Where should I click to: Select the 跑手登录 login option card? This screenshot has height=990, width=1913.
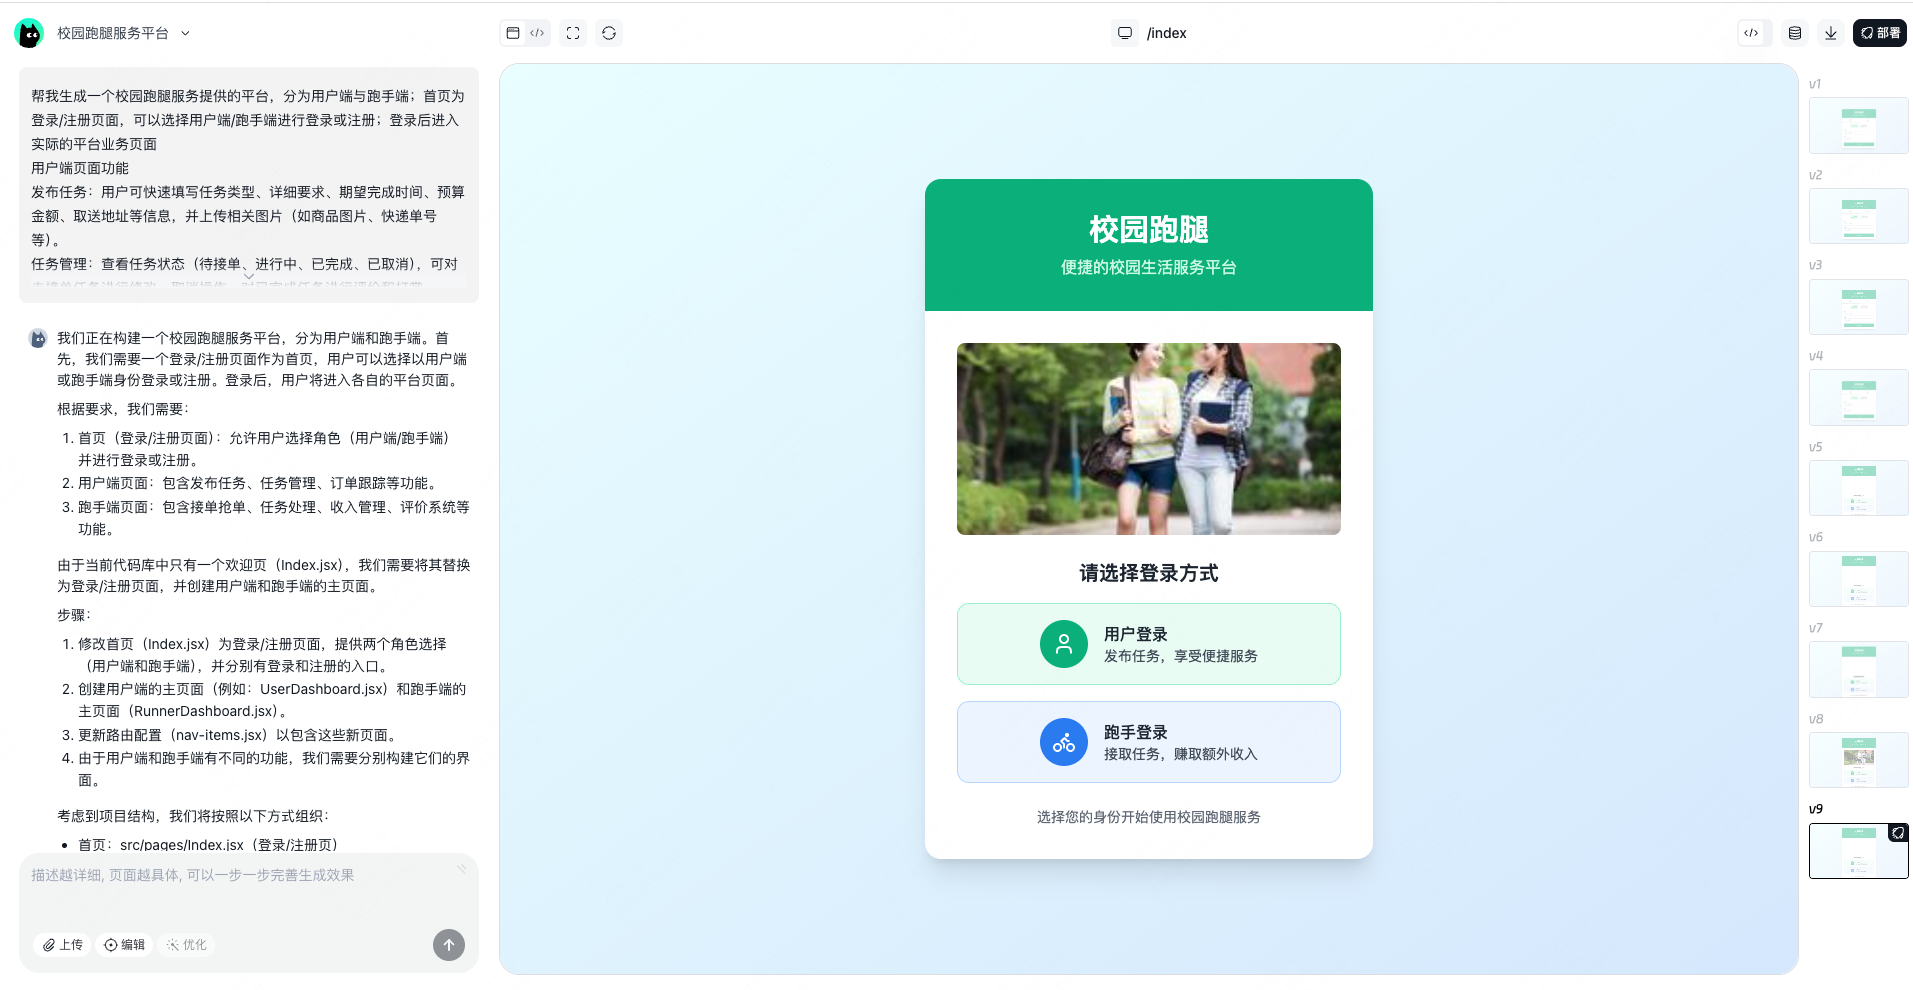pos(1147,741)
